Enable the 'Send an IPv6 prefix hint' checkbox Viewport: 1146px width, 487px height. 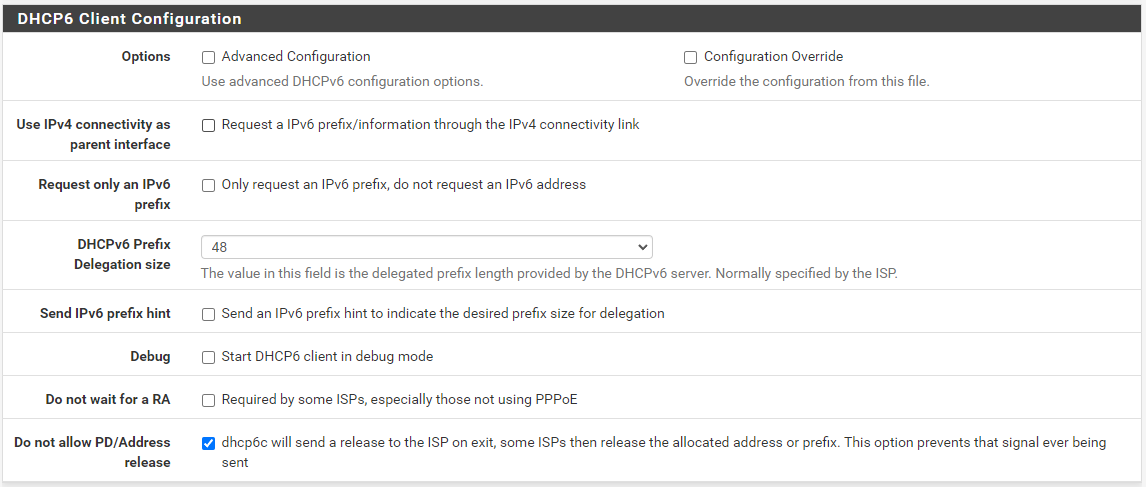(209, 314)
